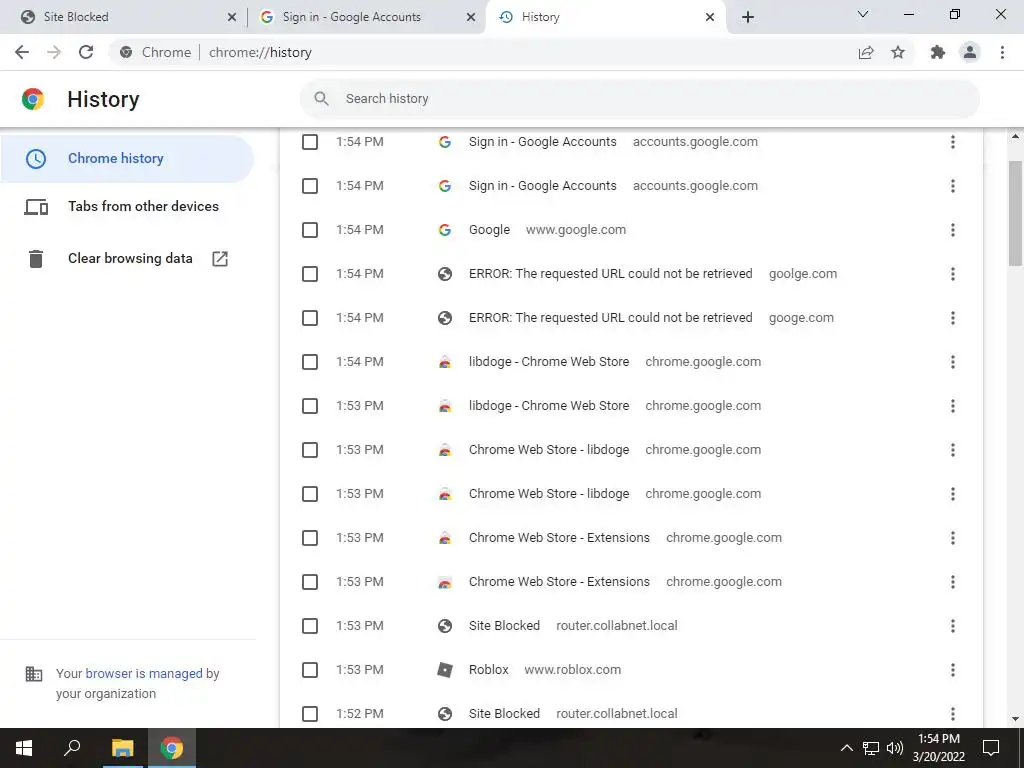The image size is (1024, 768).
Task: Click the 'Chrome' site info chip
Action: (155, 52)
